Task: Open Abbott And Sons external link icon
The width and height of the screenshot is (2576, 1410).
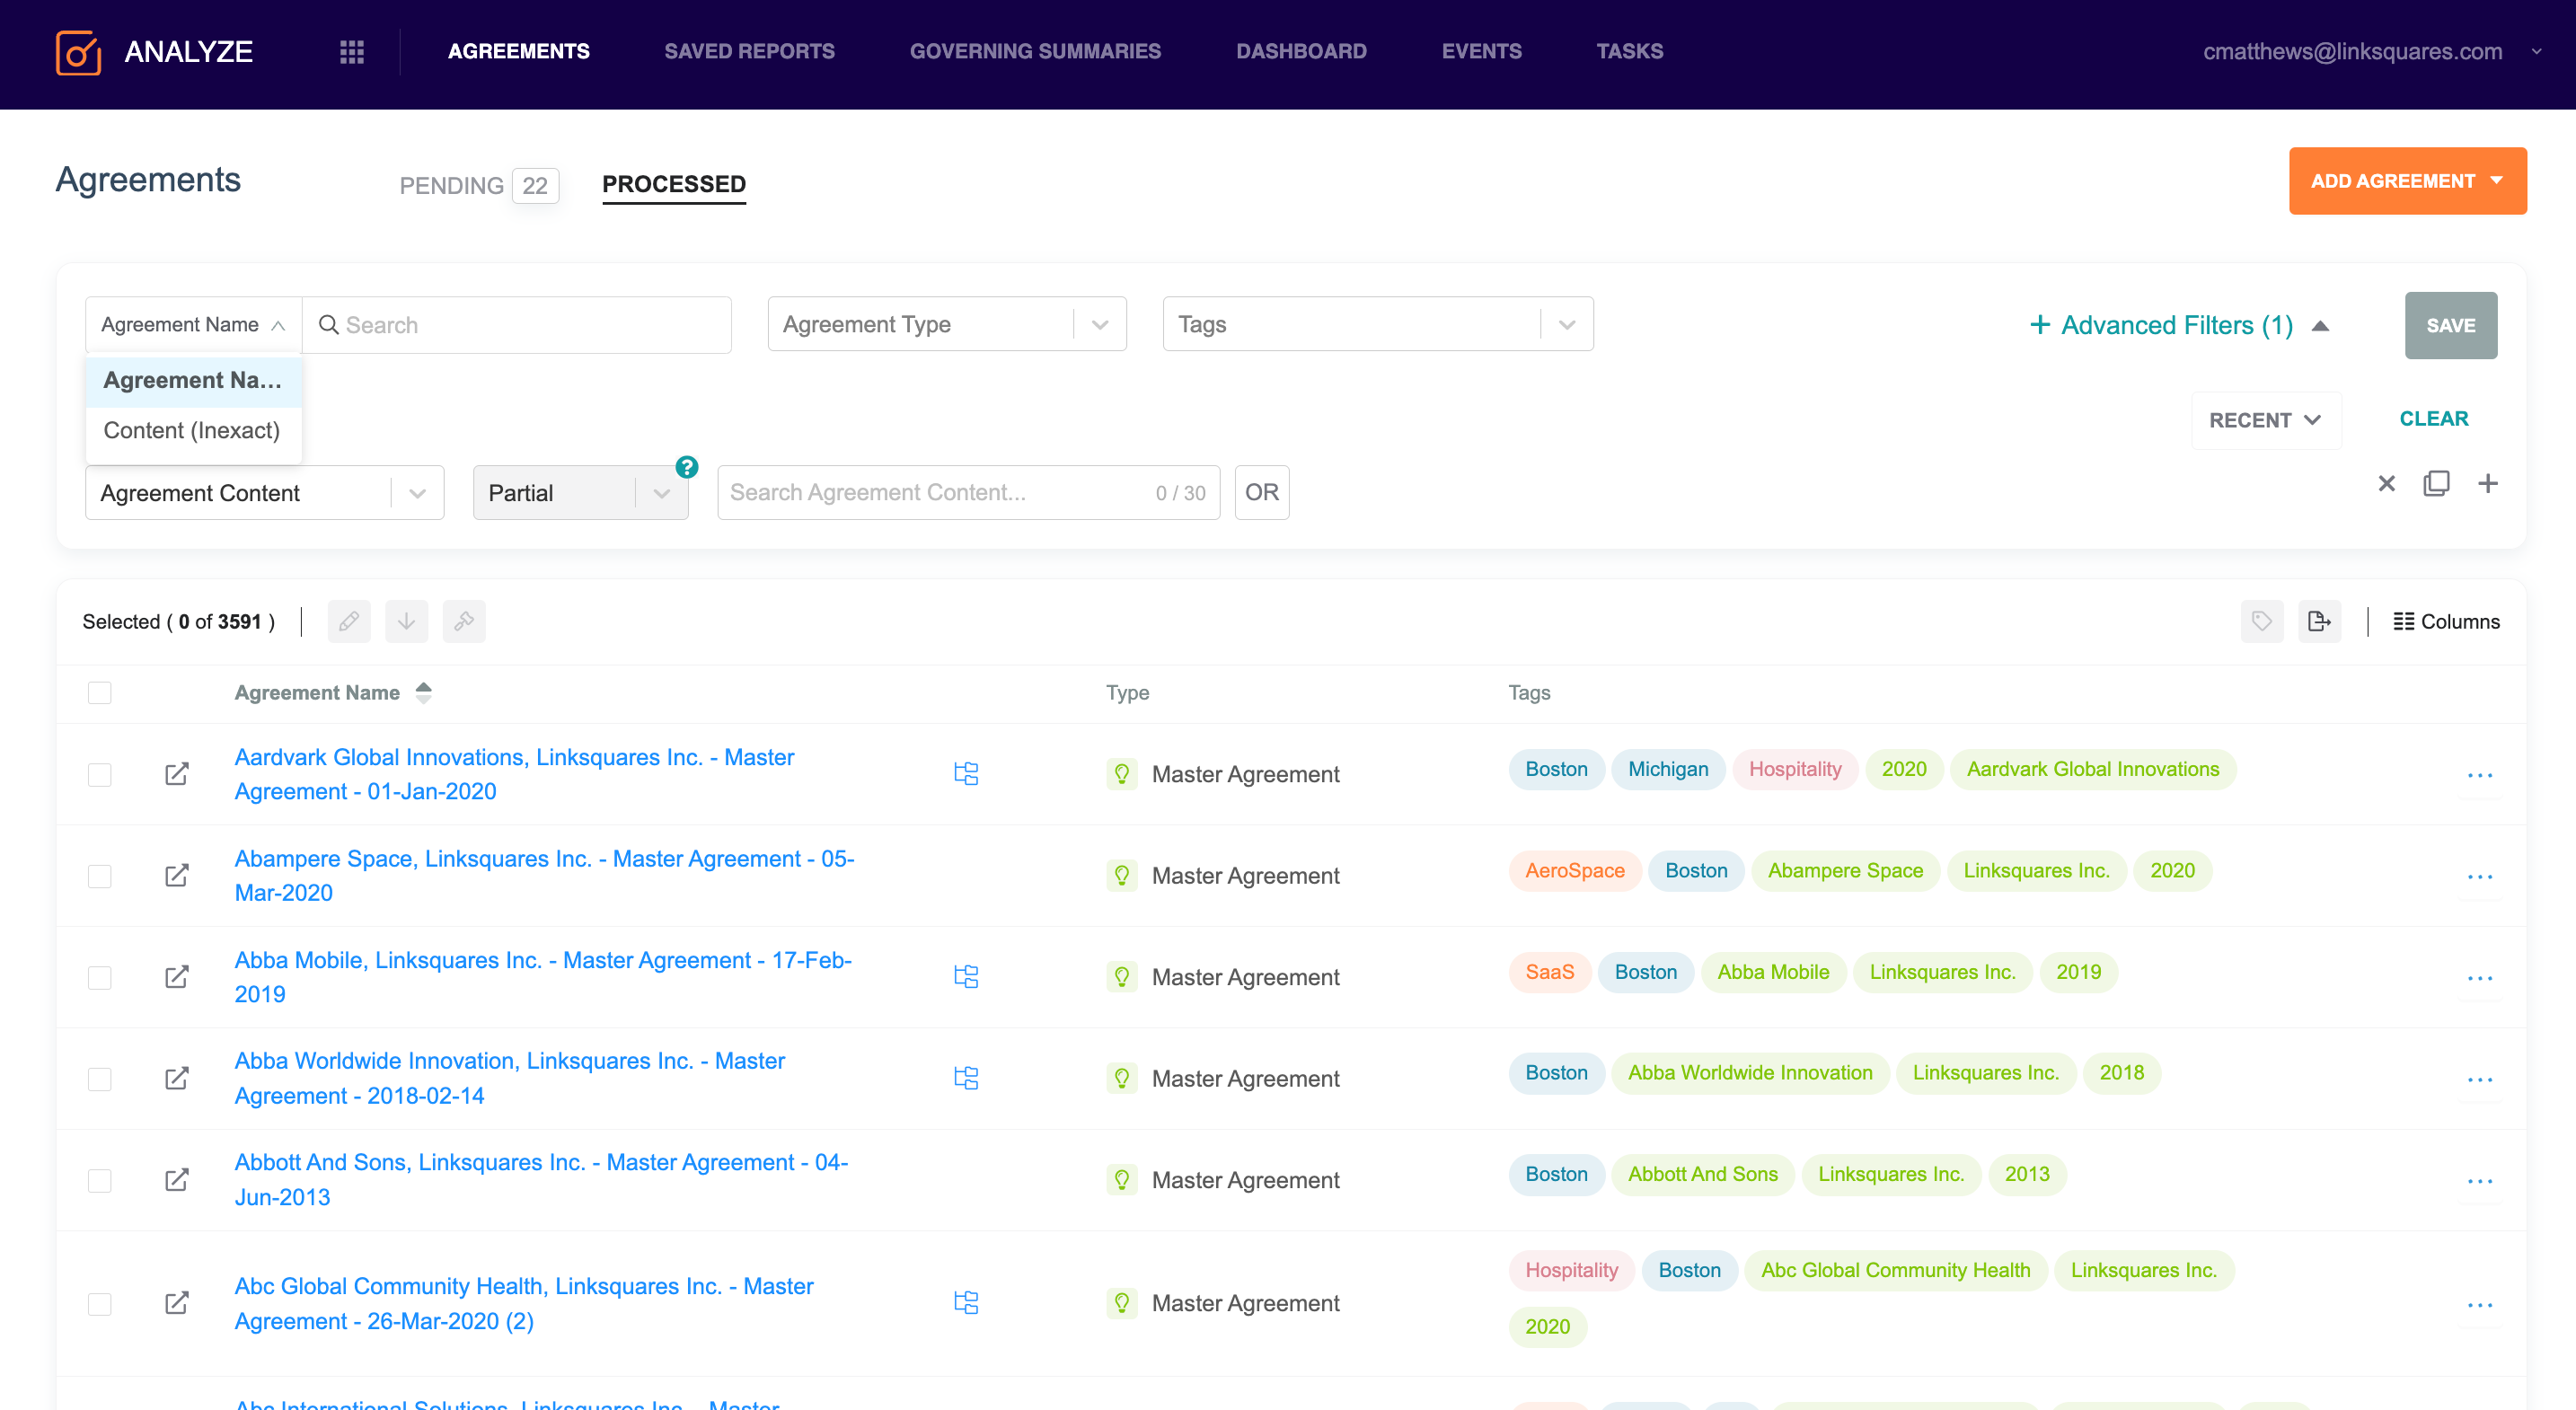Action: point(177,1180)
